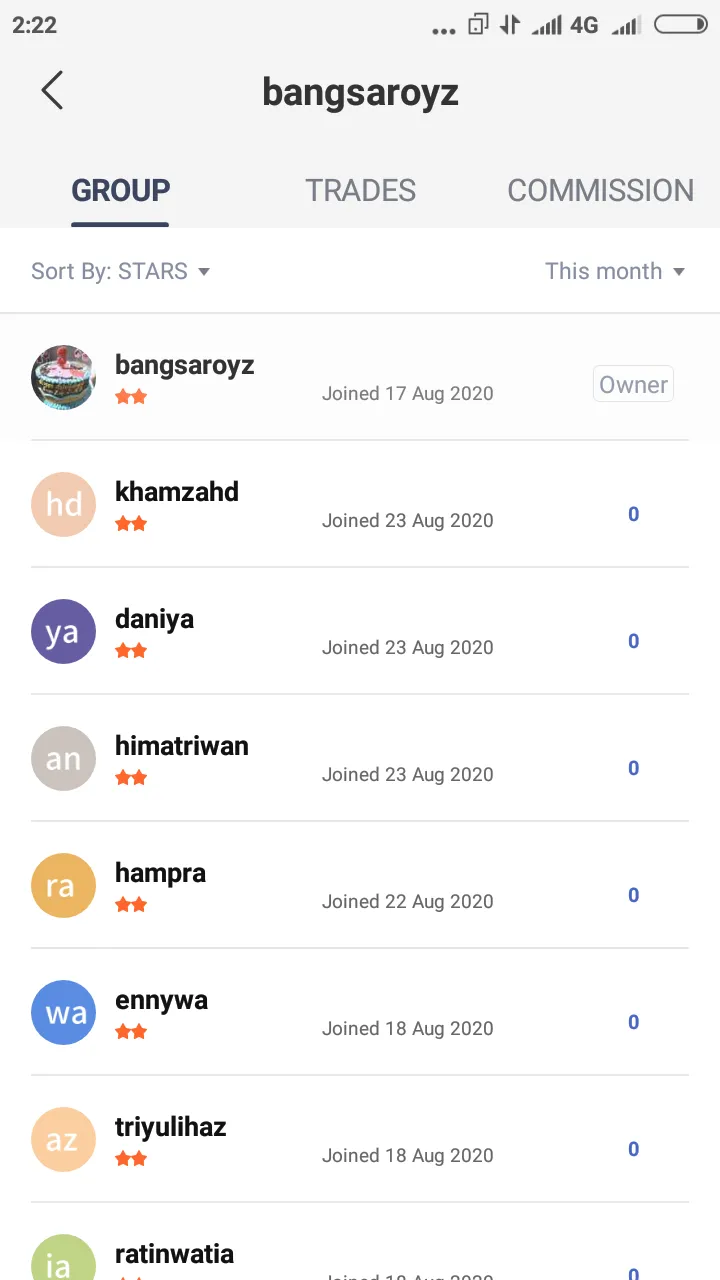Open ennywa's member row name
The image size is (720, 1280).
(161, 1000)
